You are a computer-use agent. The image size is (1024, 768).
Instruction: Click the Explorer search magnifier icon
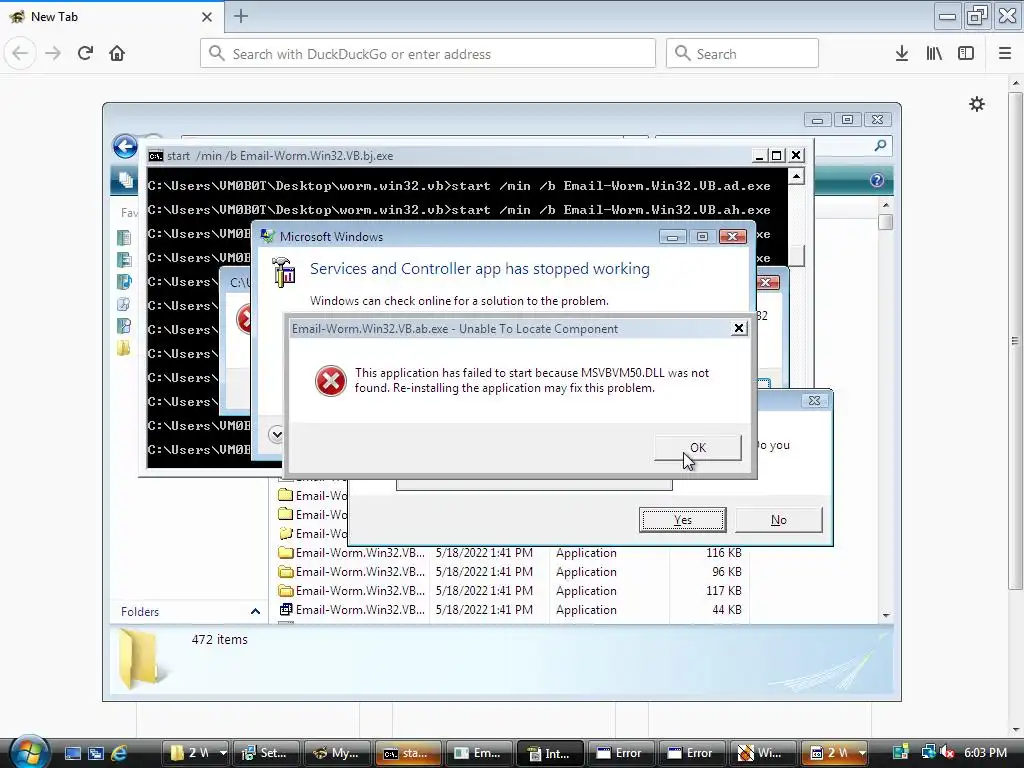(880, 146)
